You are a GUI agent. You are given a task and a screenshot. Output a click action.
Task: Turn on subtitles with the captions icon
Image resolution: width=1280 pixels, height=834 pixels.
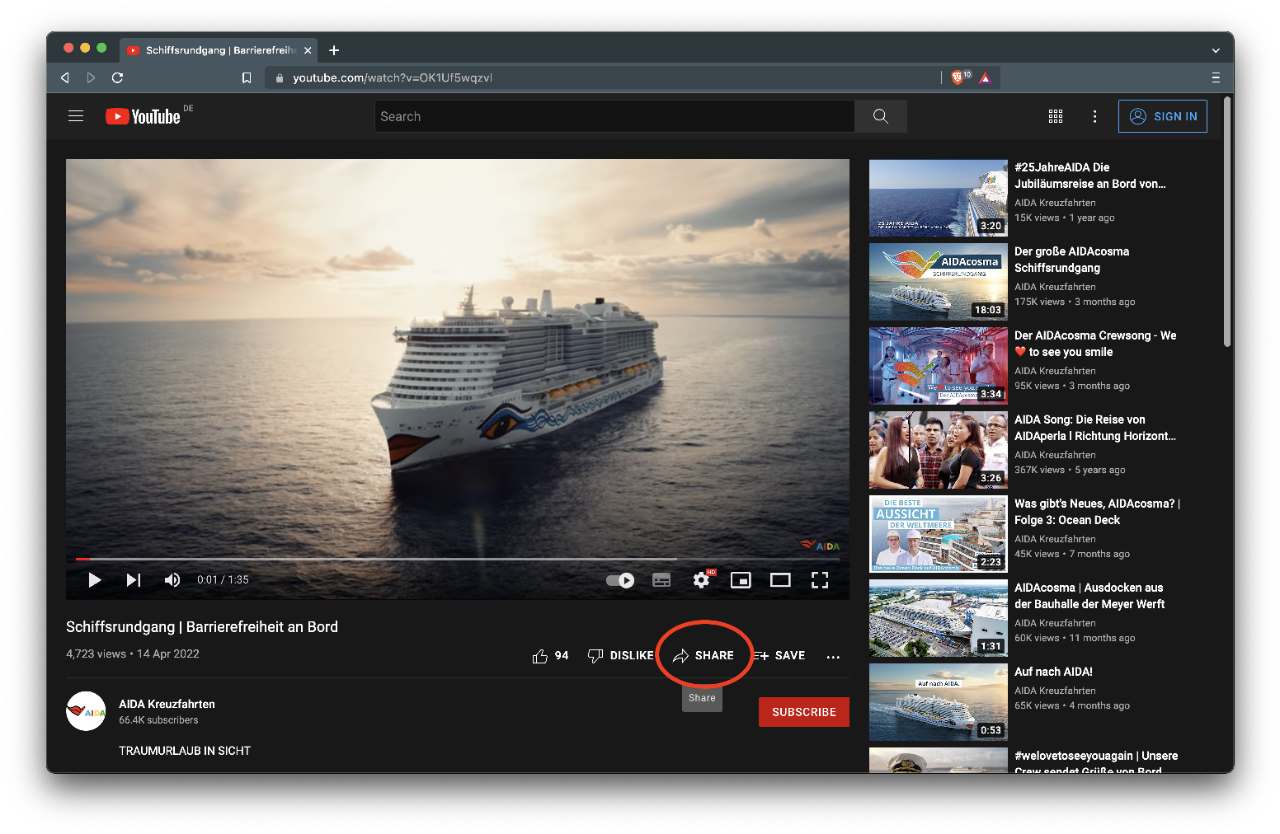661,580
